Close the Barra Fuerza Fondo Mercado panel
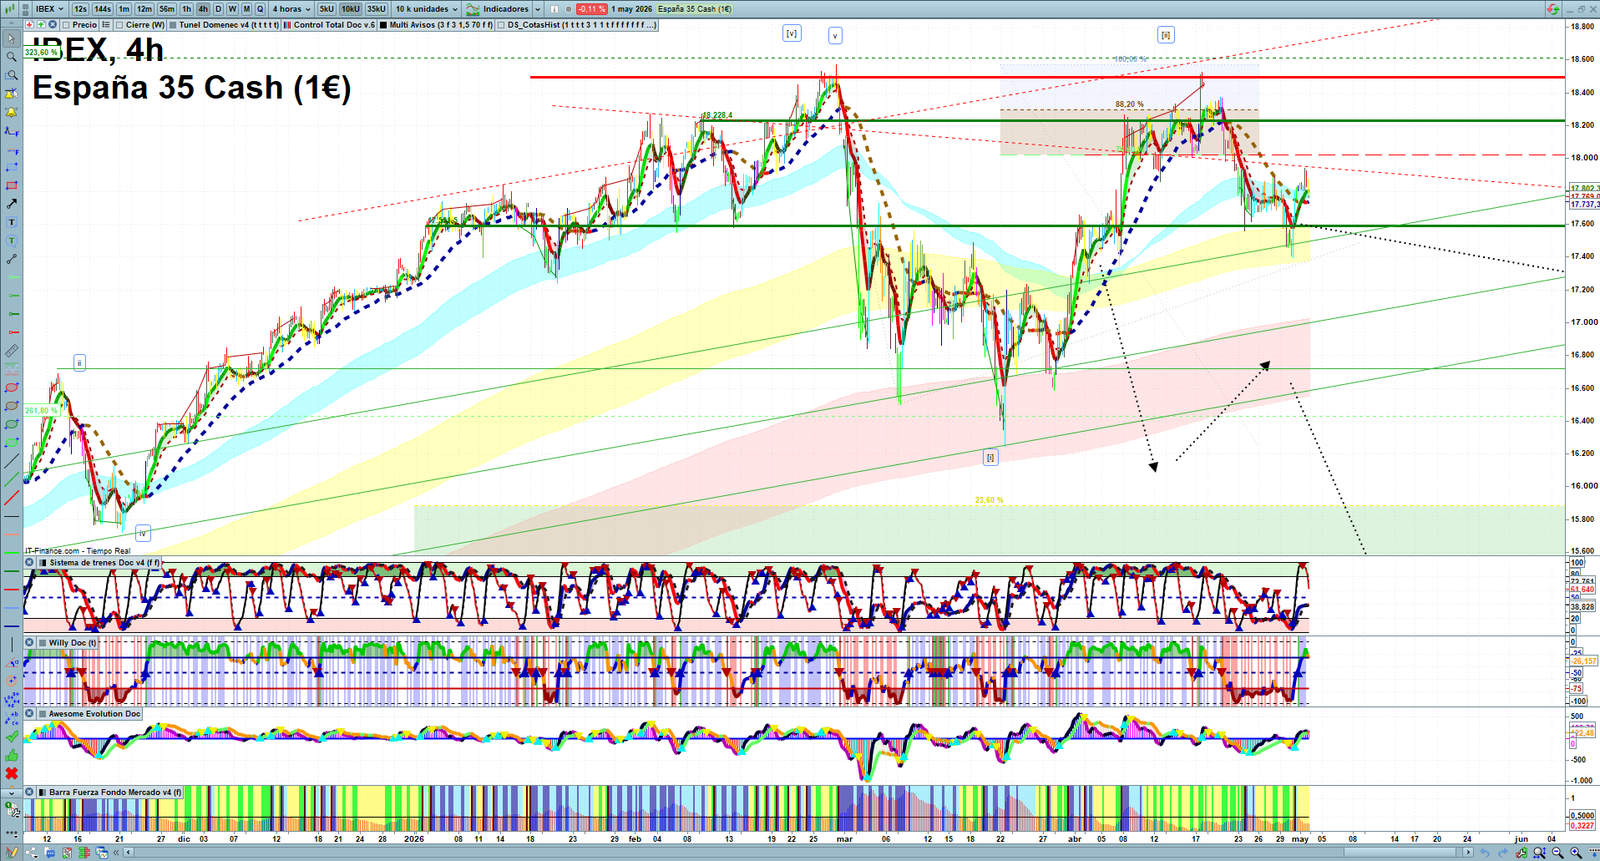 pyautogui.click(x=30, y=792)
